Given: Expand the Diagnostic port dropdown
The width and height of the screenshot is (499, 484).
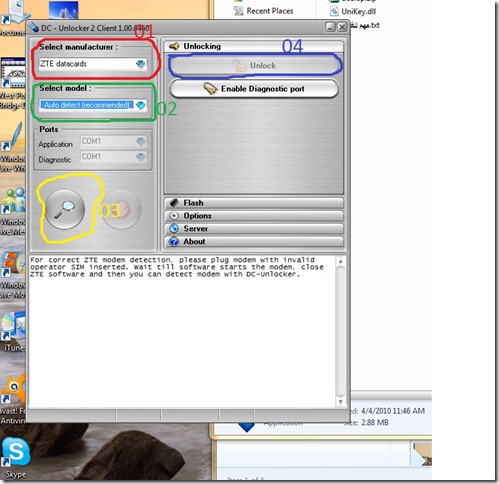Looking at the screenshot, I should coord(141,156).
